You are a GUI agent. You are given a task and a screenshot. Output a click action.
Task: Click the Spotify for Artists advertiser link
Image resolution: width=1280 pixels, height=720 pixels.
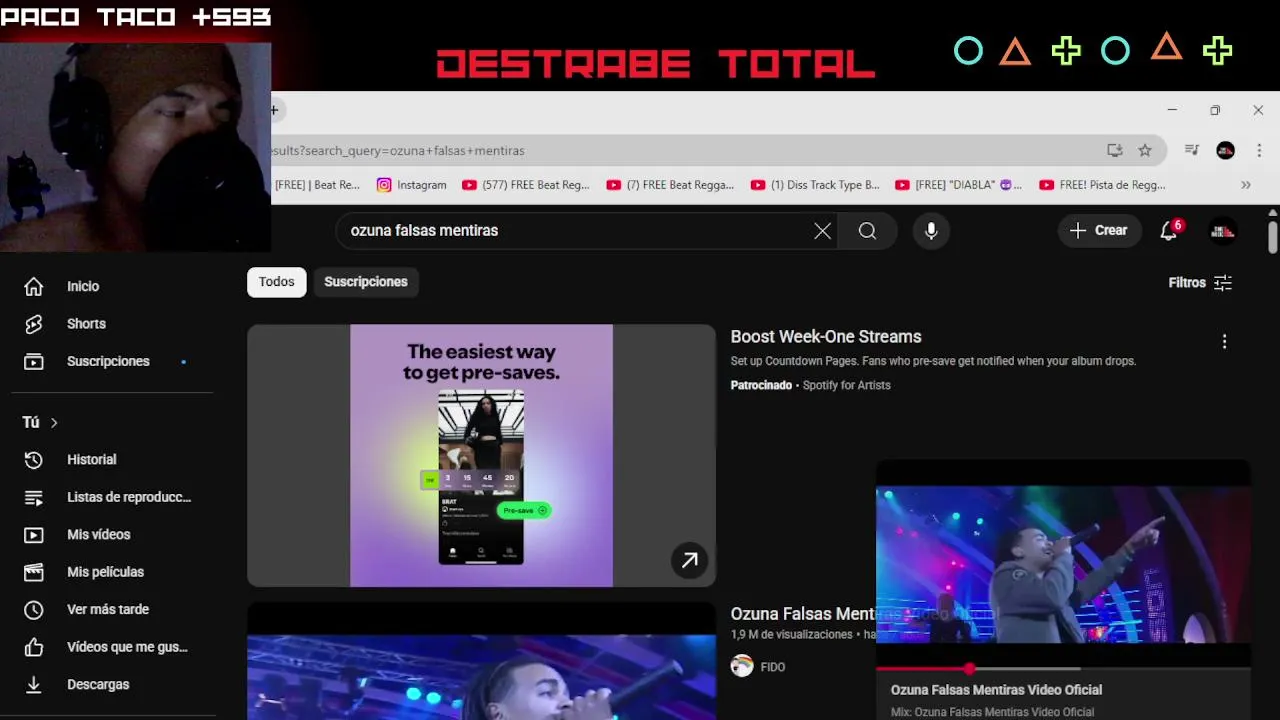(847, 385)
